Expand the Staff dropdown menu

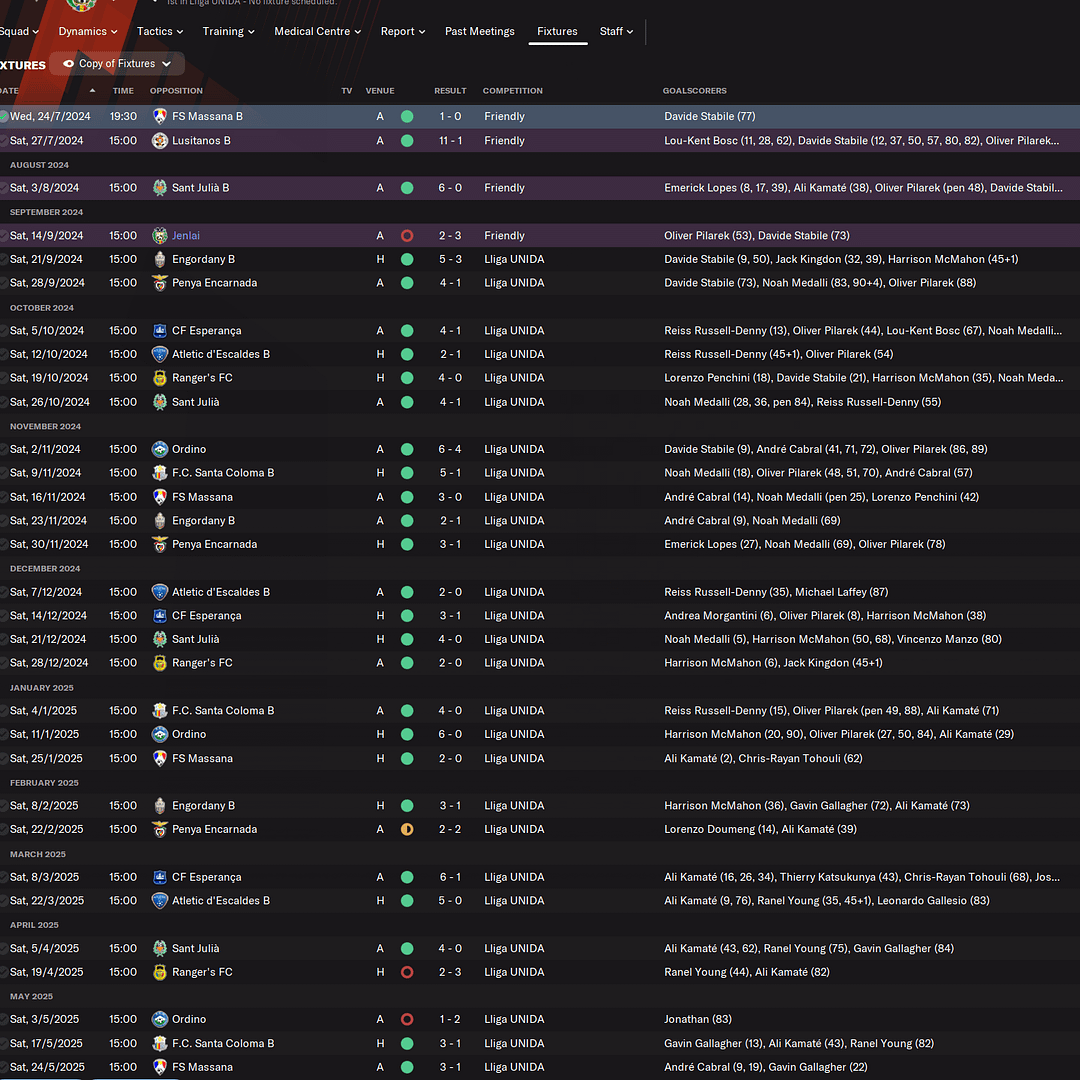pyautogui.click(x=616, y=31)
